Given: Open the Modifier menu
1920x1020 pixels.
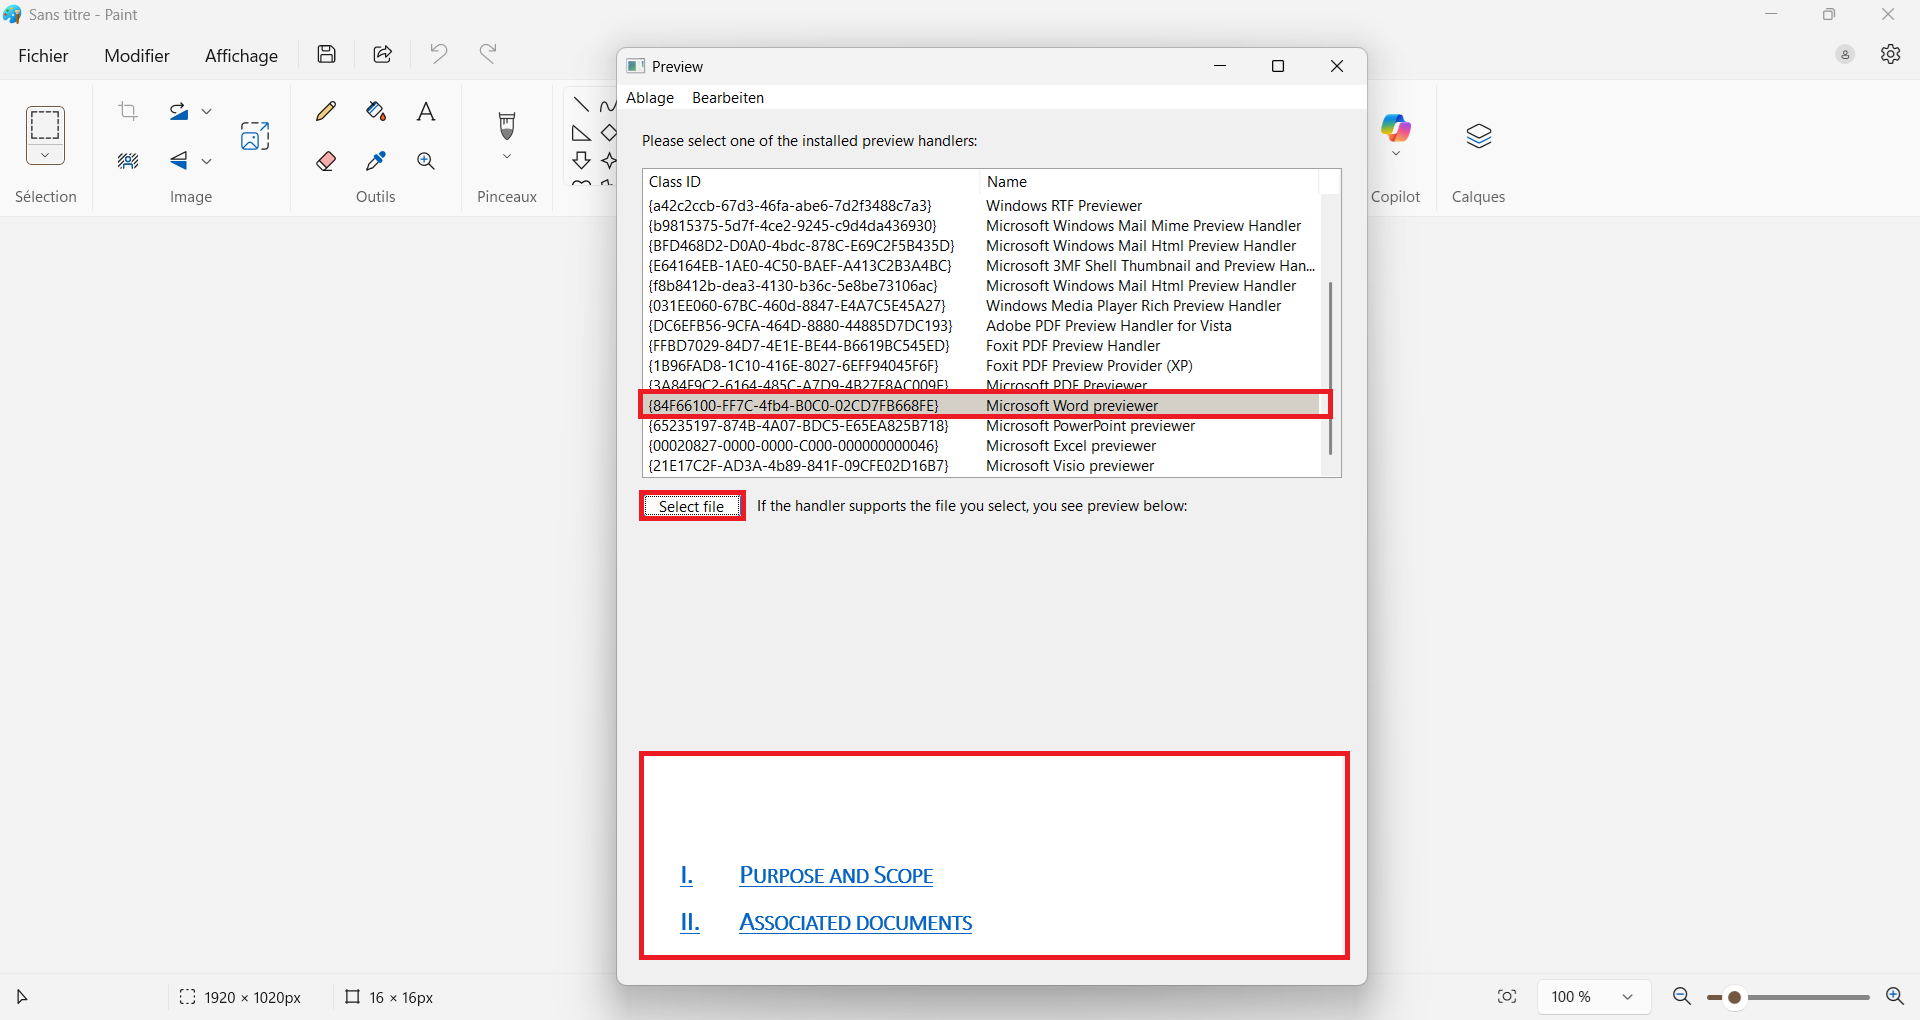Looking at the screenshot, I should 137,56.
